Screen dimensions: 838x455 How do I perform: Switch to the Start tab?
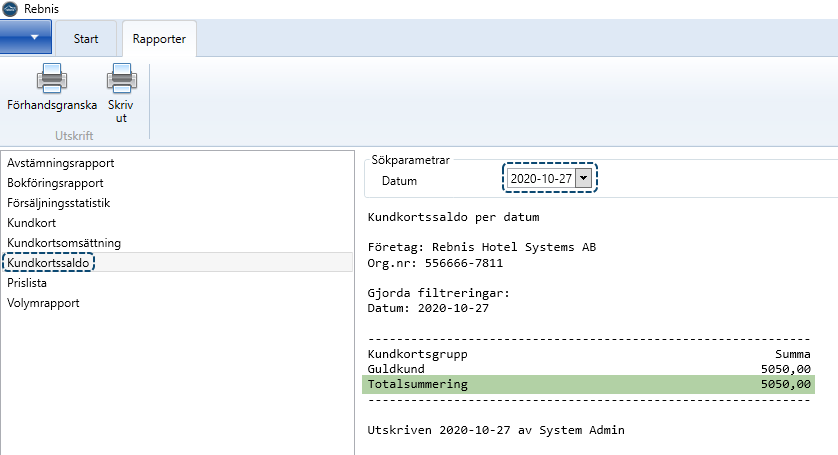(86, 38)
